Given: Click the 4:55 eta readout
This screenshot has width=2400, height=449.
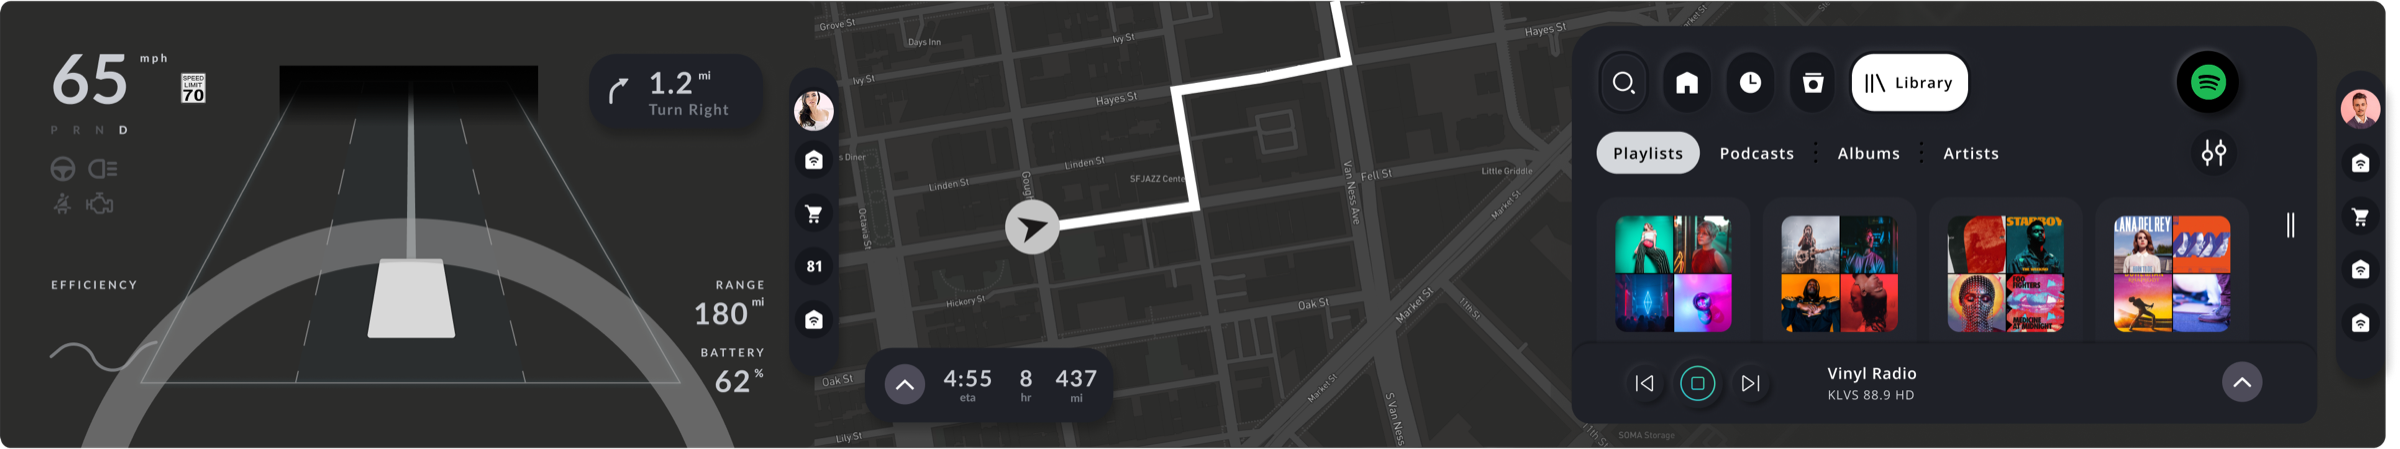Looking at the screenshot, I should (x=968, y=384).
